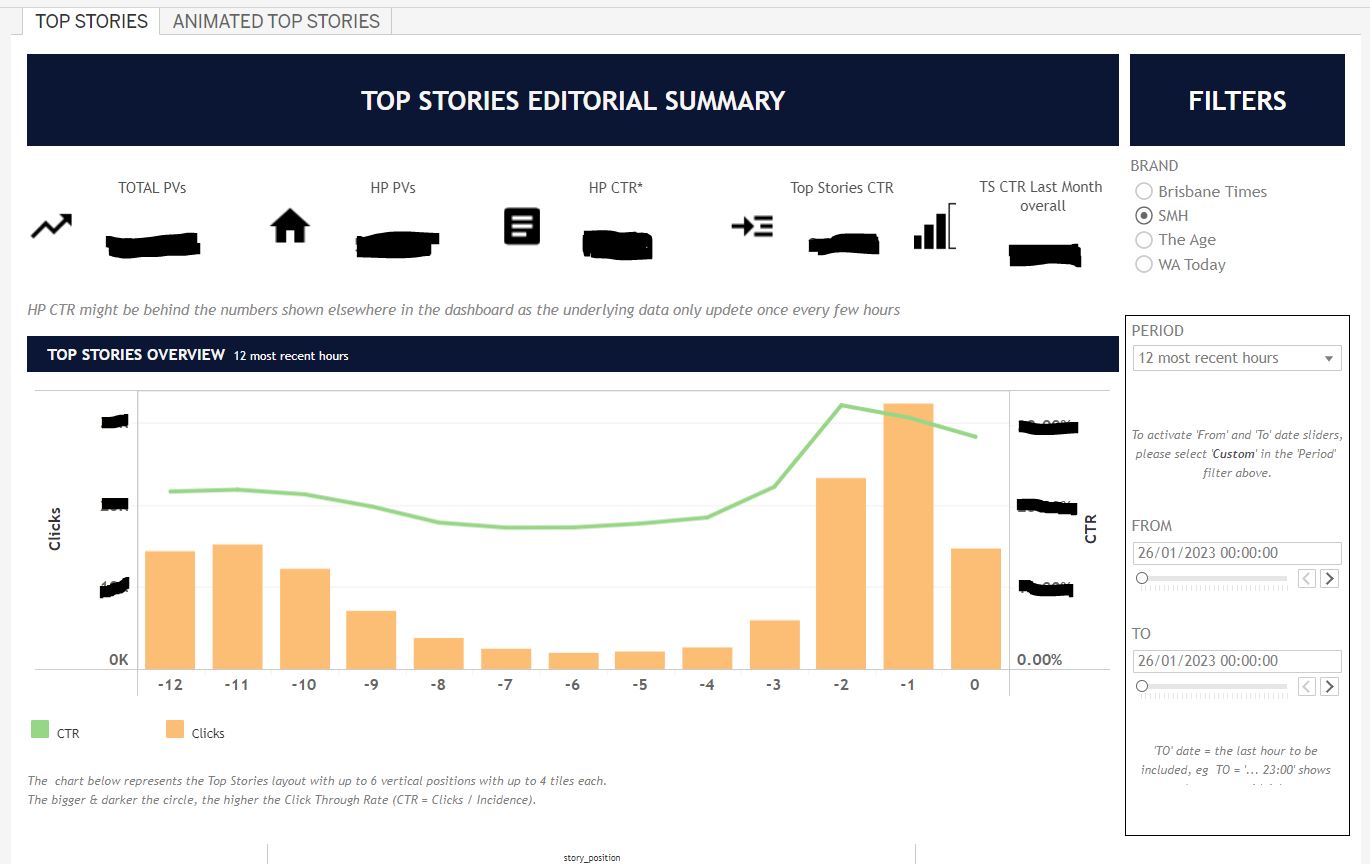Click the trending arrow icon beside TOTAL PVs

51,226
